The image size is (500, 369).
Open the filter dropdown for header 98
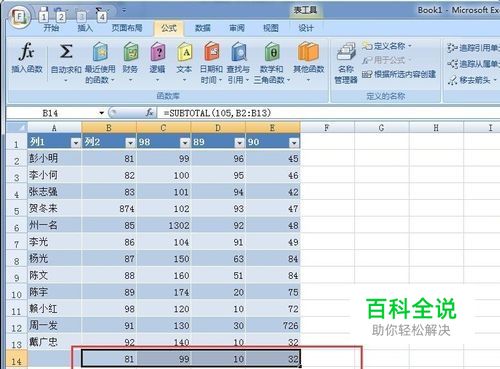(185, 143)
